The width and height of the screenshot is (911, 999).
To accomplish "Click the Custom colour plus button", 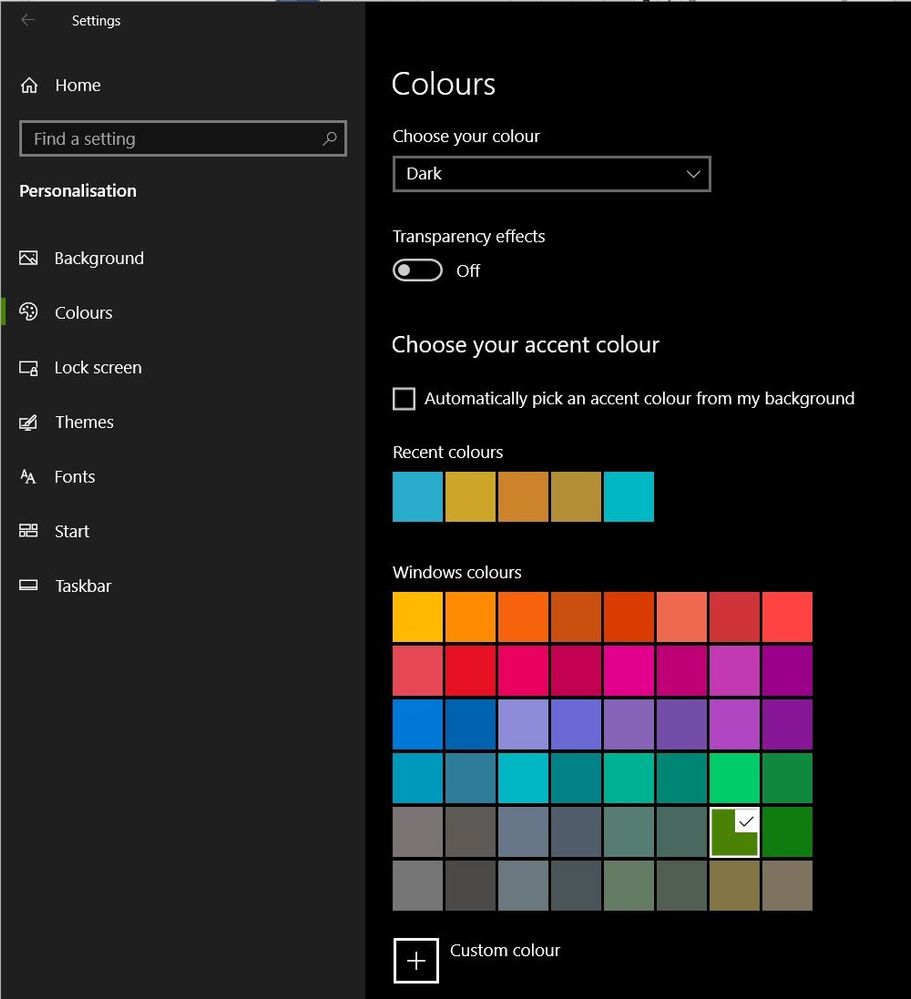I will click(416, 962).
